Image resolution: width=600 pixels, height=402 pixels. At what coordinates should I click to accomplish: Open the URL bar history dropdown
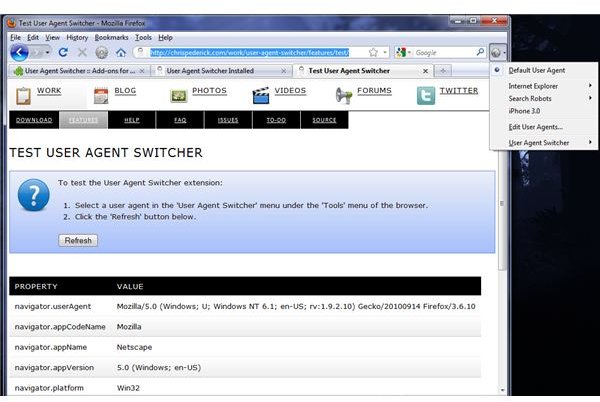pyautogui.click(x=385, y=52)
